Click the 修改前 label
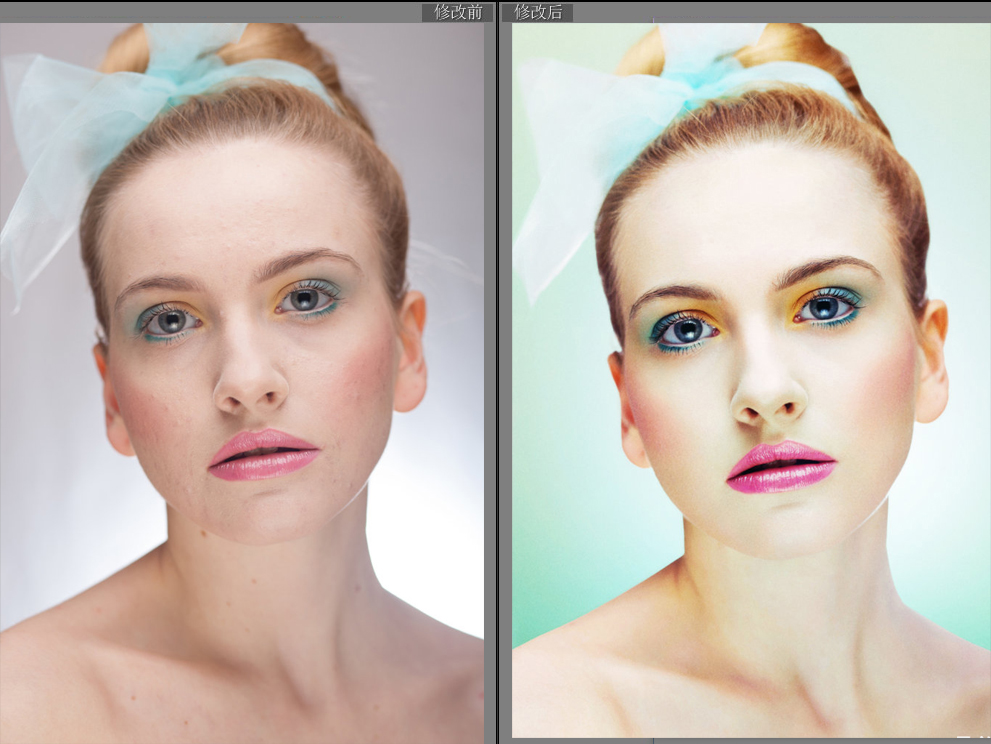Screen dimensions: 991x744 click(458, 12)
